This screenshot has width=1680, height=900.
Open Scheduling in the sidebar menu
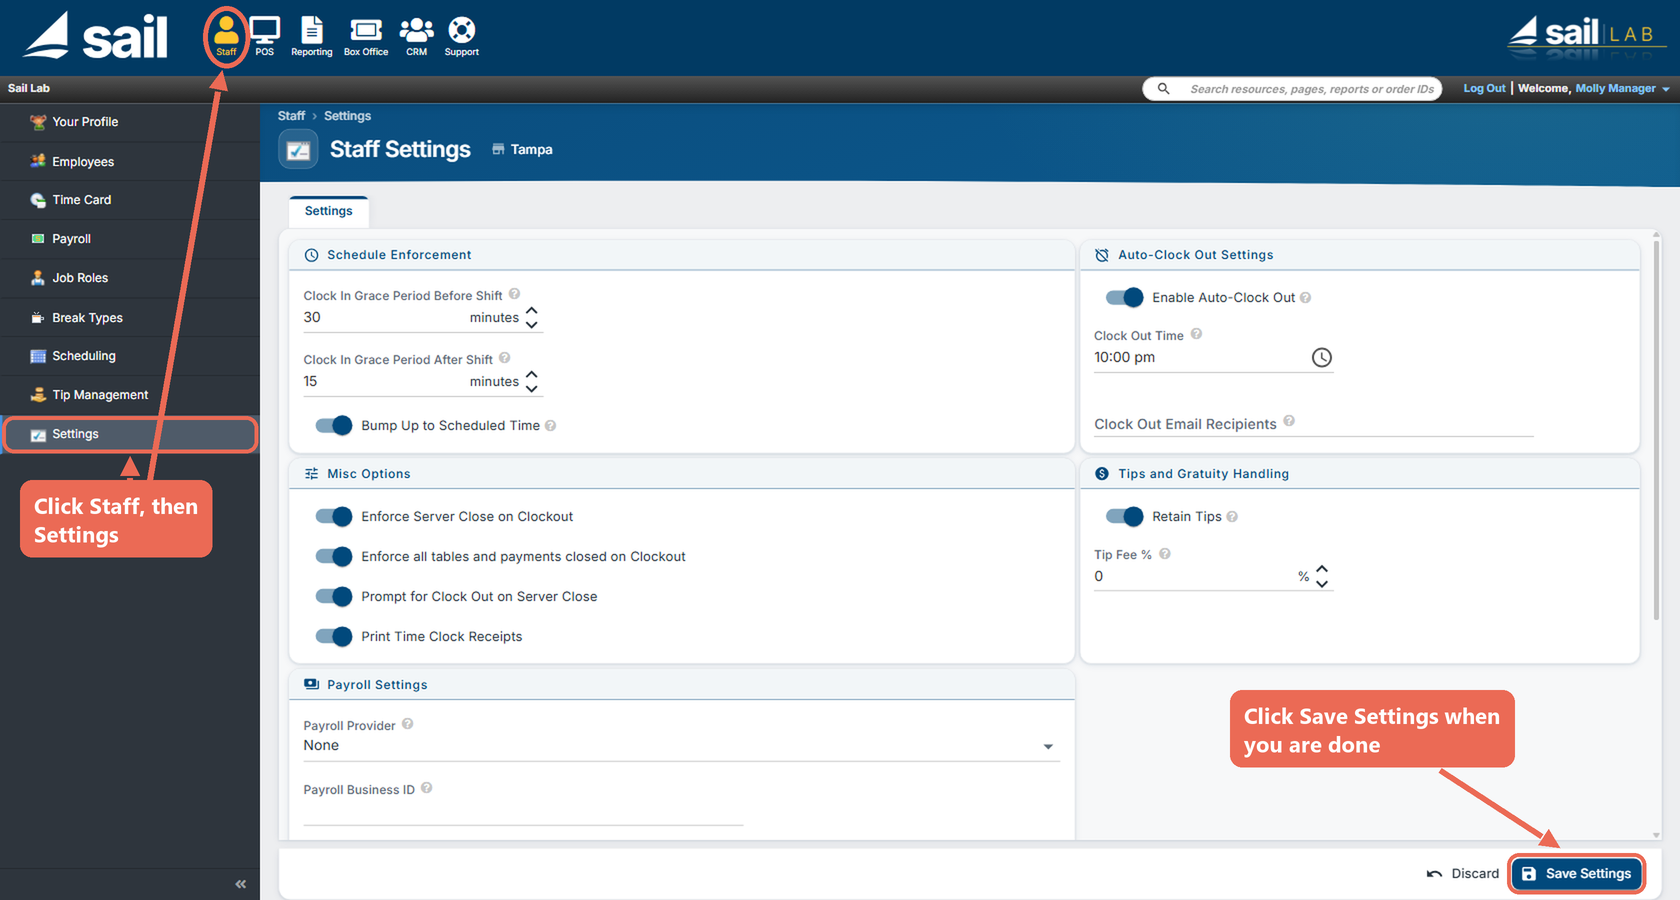point(129,356)
